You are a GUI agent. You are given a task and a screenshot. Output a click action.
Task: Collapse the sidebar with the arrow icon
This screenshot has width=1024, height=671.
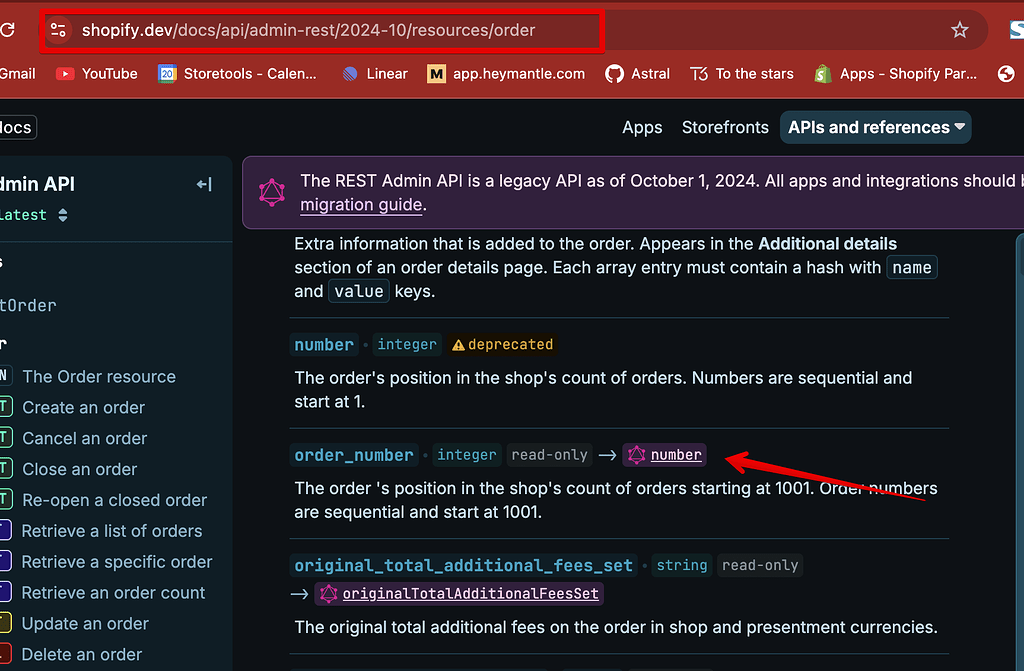(x=204, y=184)
